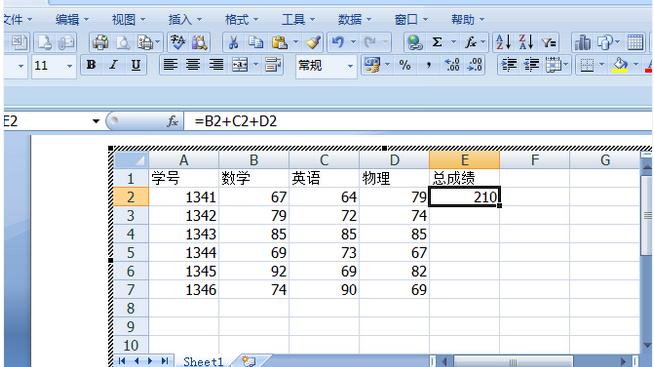Open paste options dropdown arrow
This screenshot has height=367, width=654.
click(295, 42)
